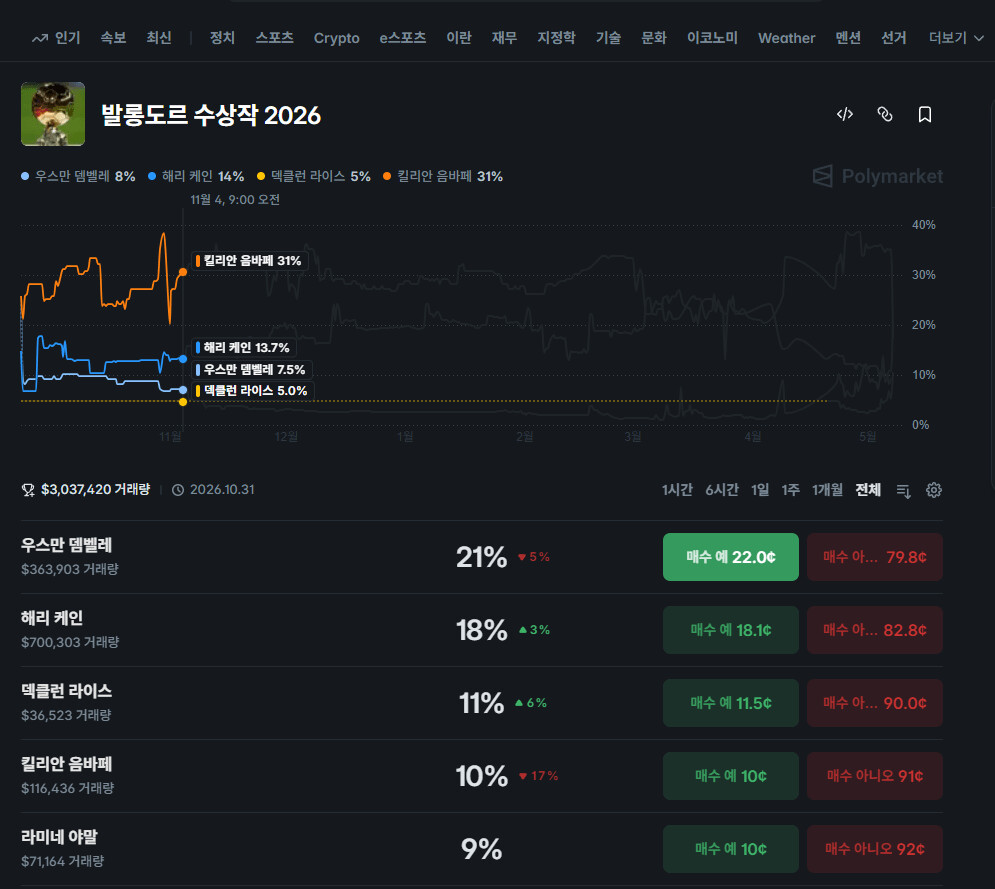Click the 해리 케인 13.7% chart tooltip label
995x889 pixels.
coord(243,348)
